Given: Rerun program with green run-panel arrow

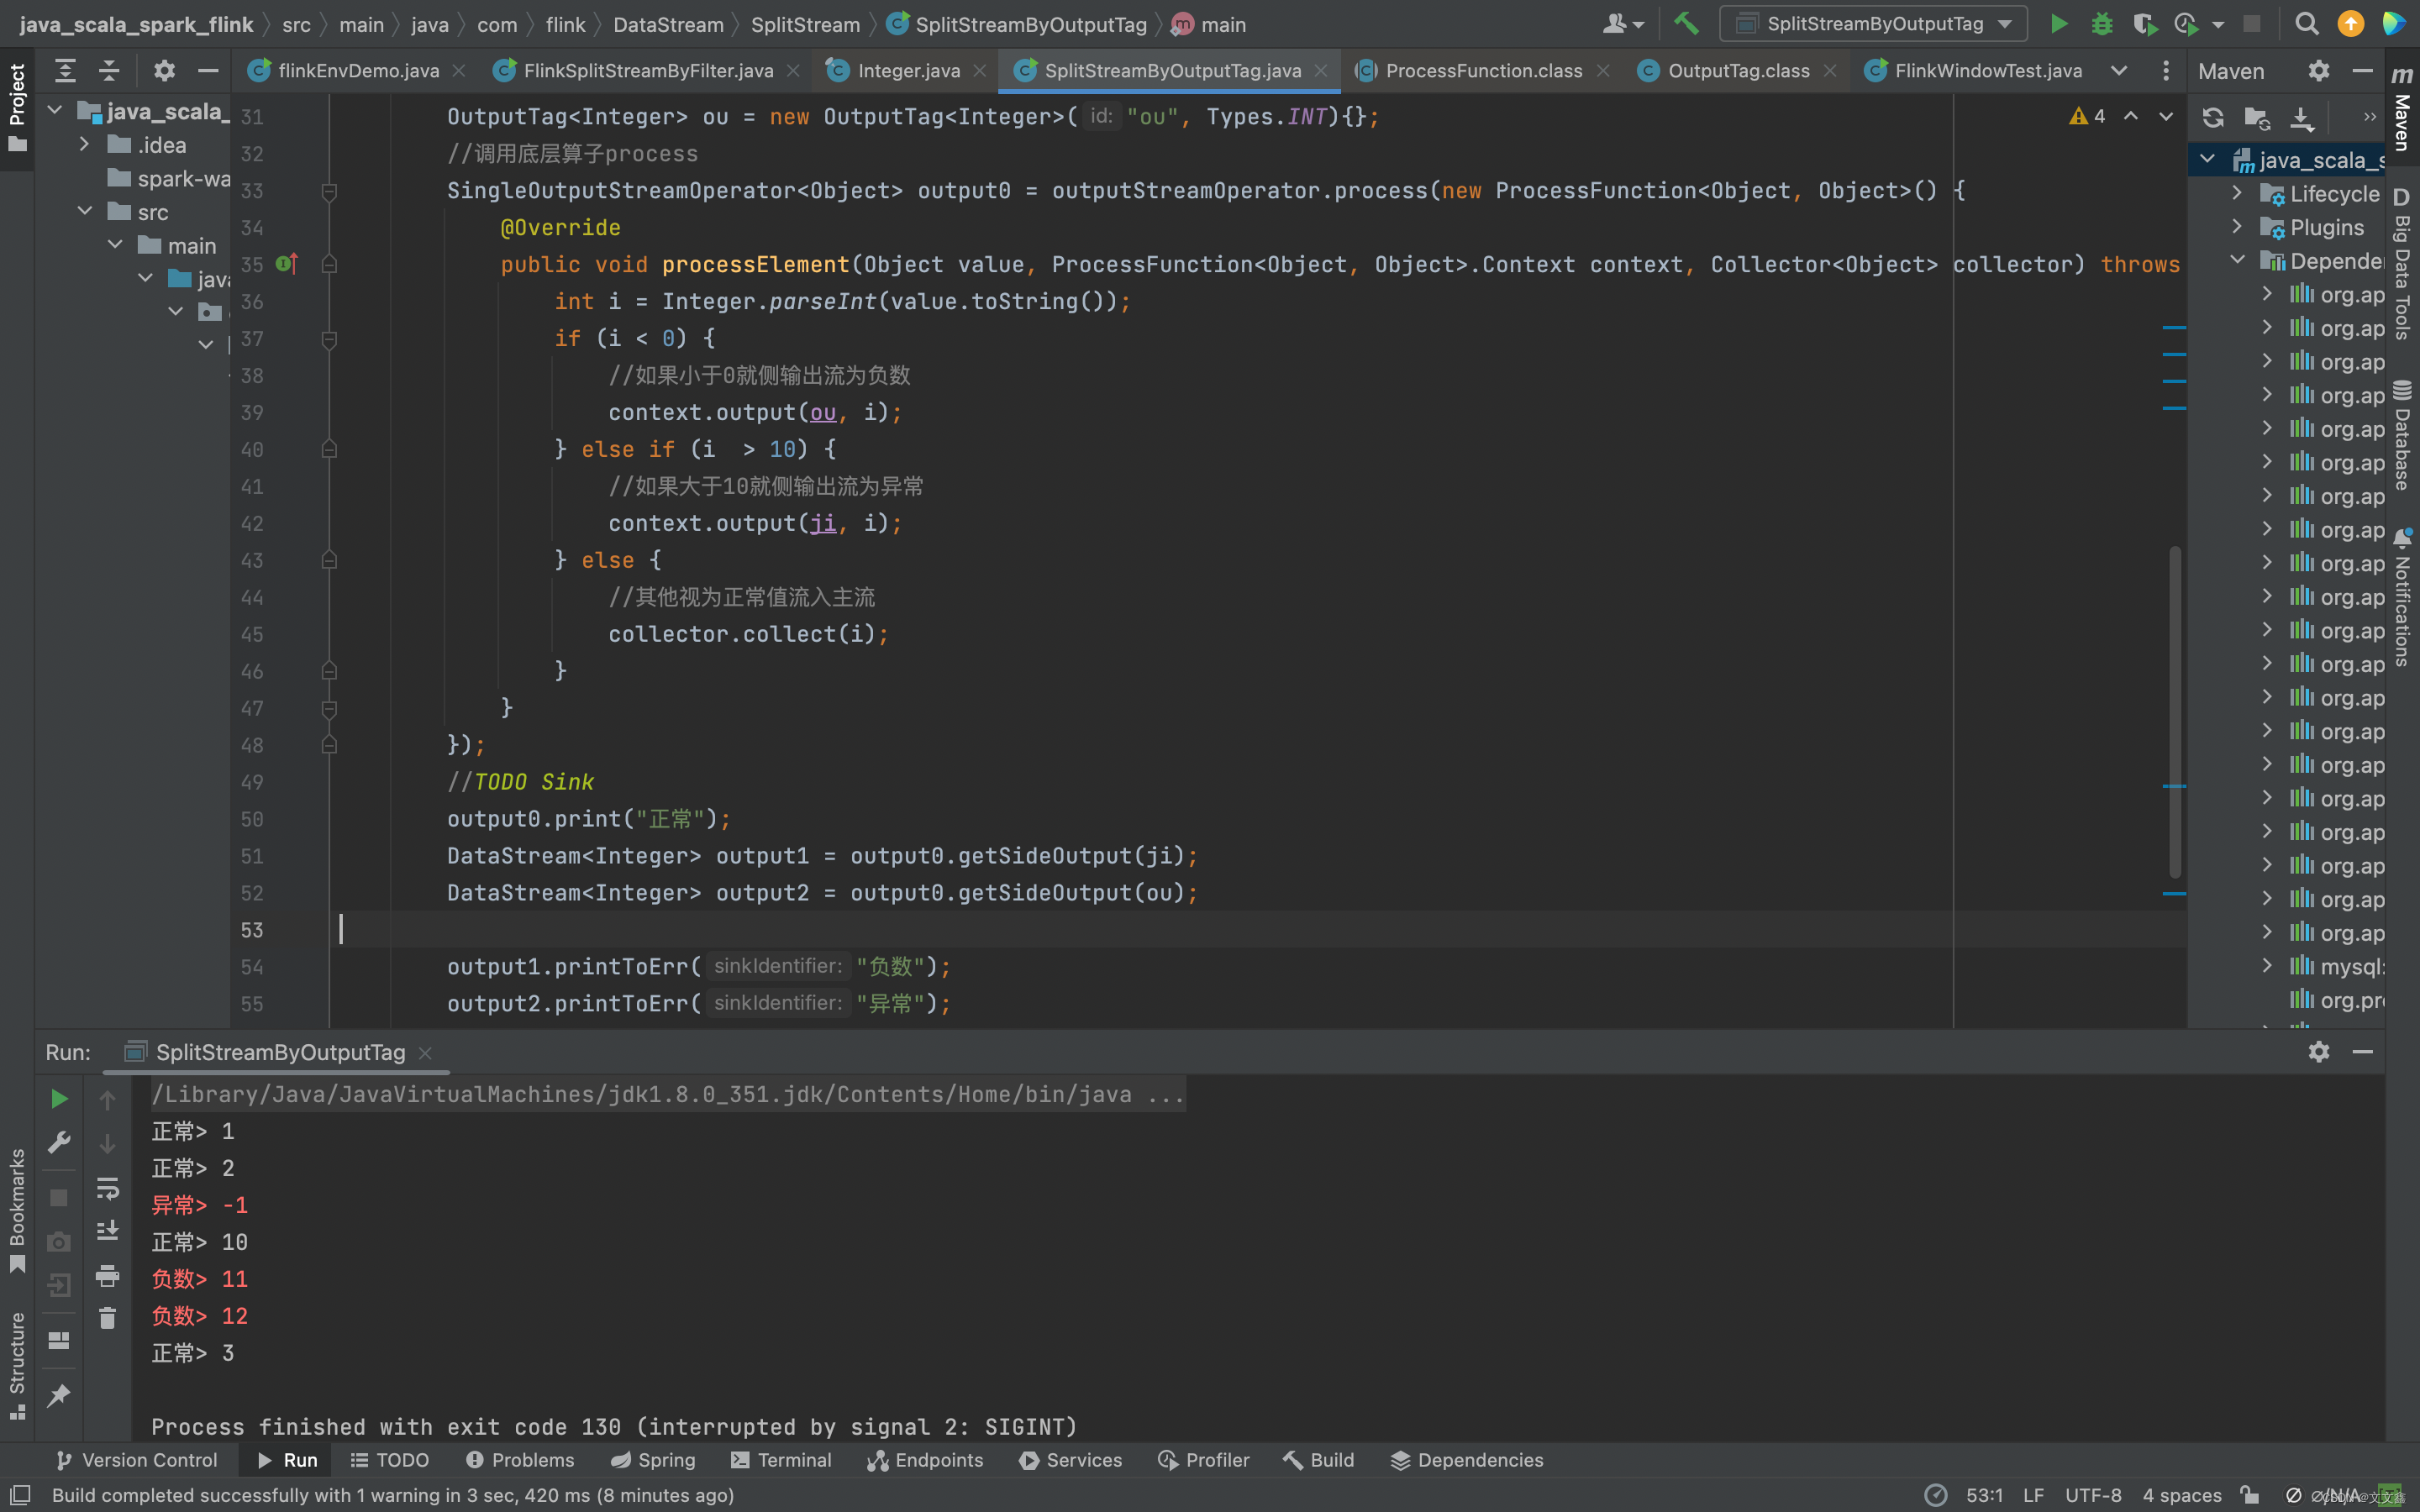Looking at the screenshot, I should click(59, 1099).
